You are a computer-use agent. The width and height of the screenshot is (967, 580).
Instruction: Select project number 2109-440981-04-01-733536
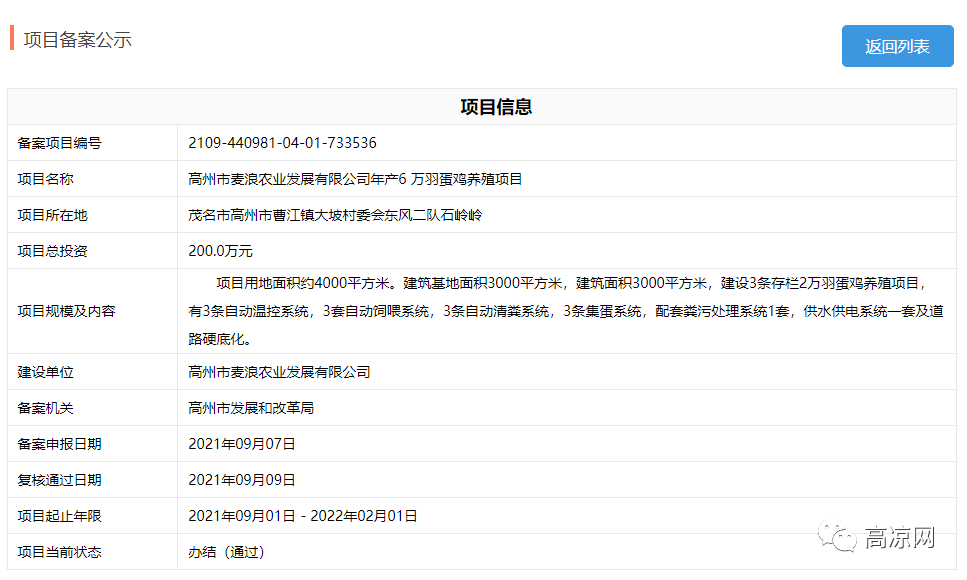point(282,143)
